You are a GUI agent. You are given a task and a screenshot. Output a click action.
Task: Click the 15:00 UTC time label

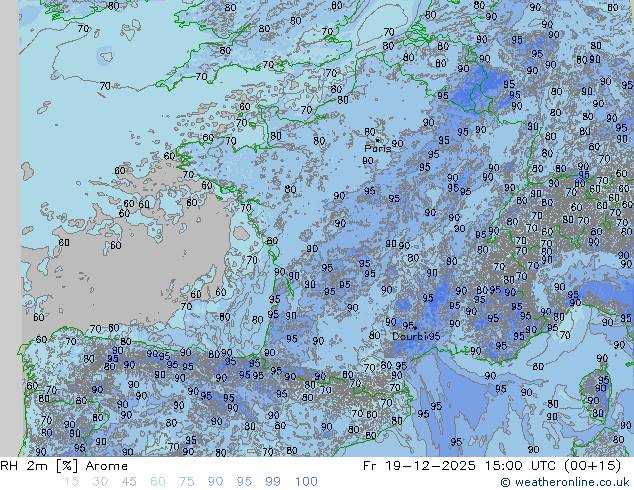coord(522,466)
